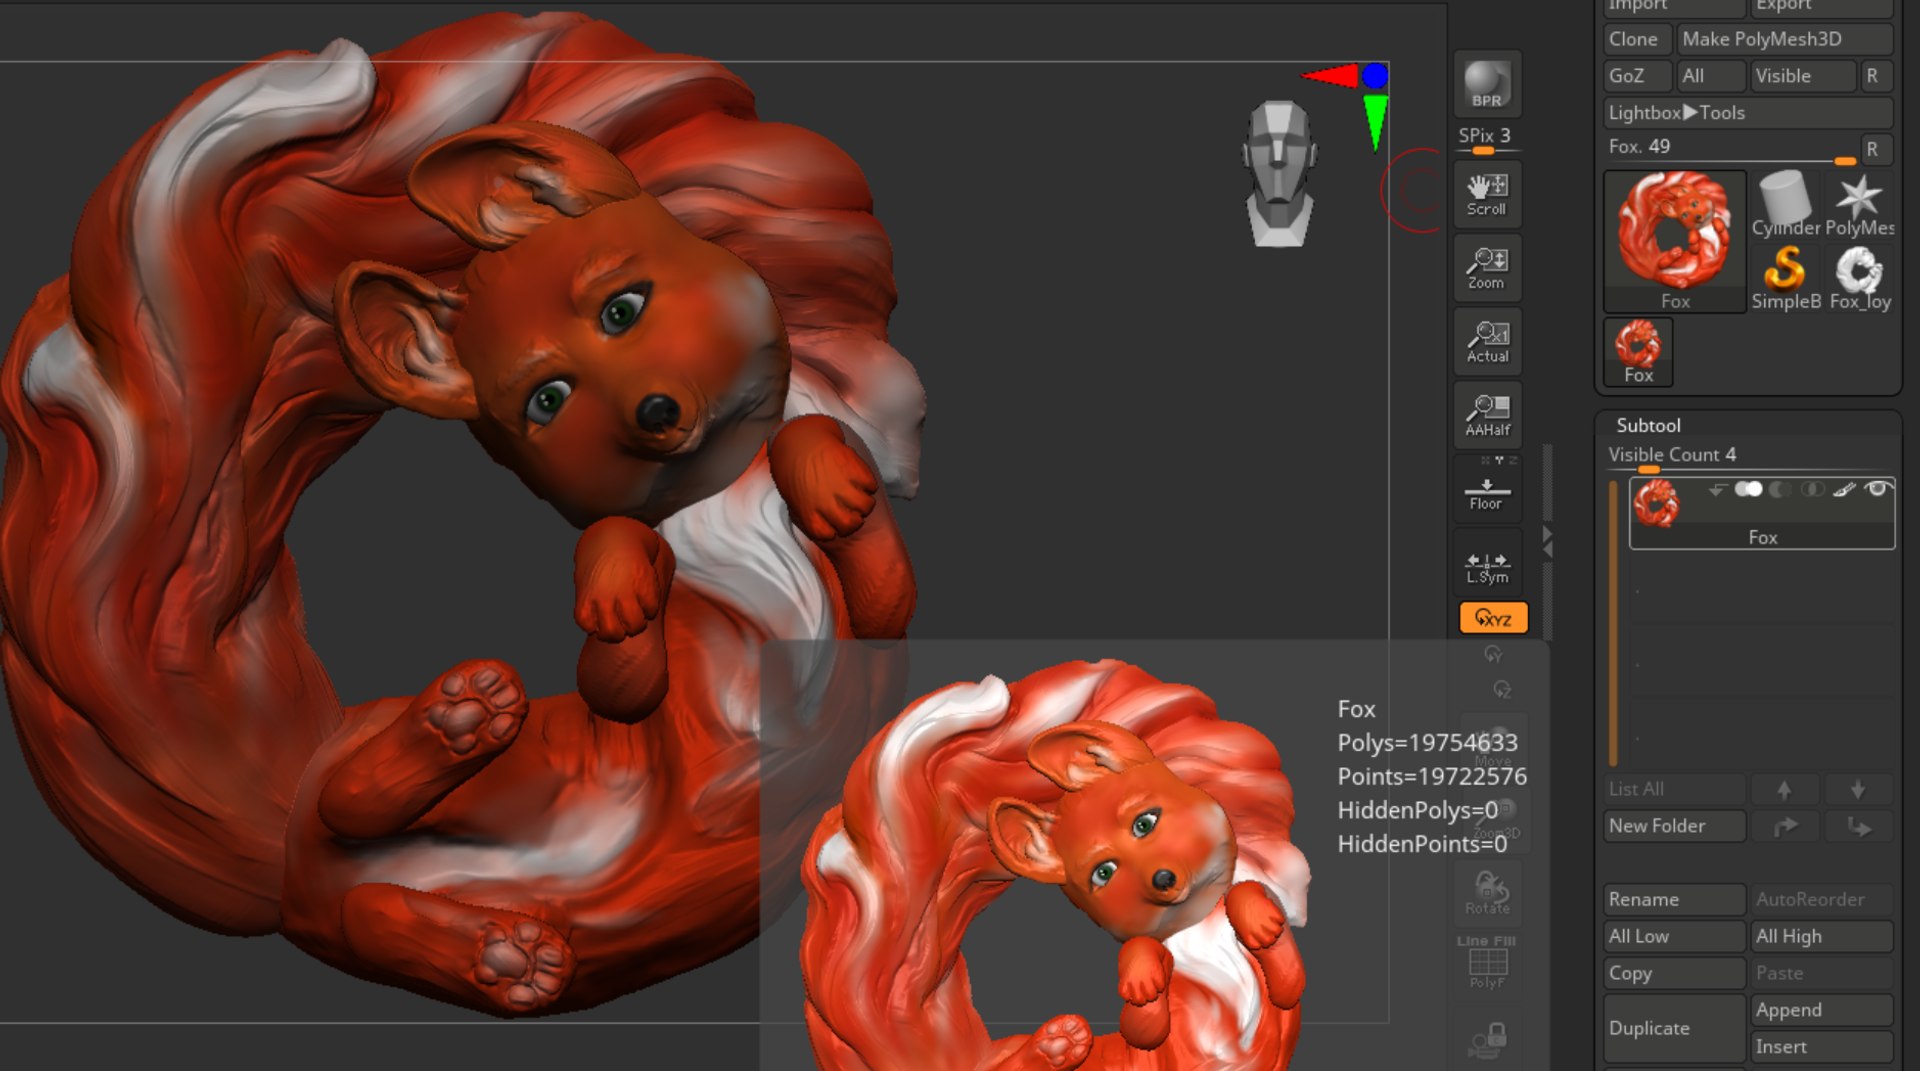Image resolution: width=1920 pixels, height=1071 pixels.
Task: Toggle Floor grid display
Action: [1487, 490]
